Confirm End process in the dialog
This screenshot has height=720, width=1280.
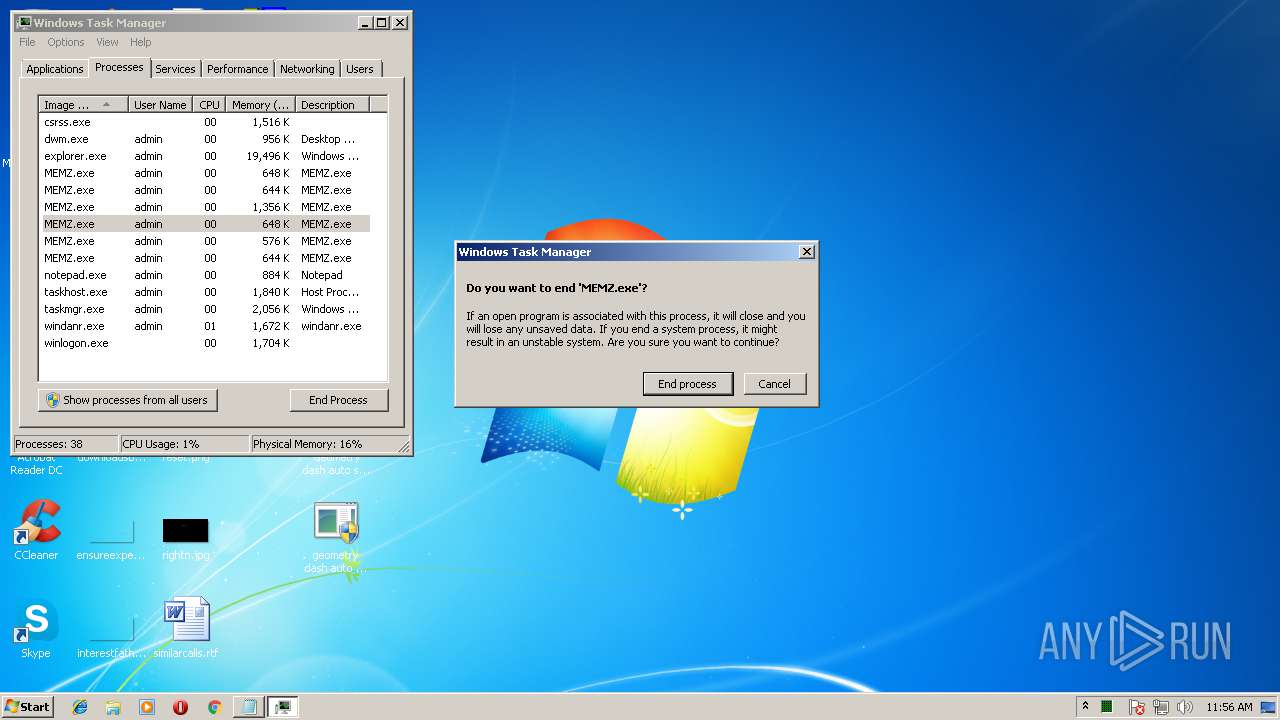687,384
